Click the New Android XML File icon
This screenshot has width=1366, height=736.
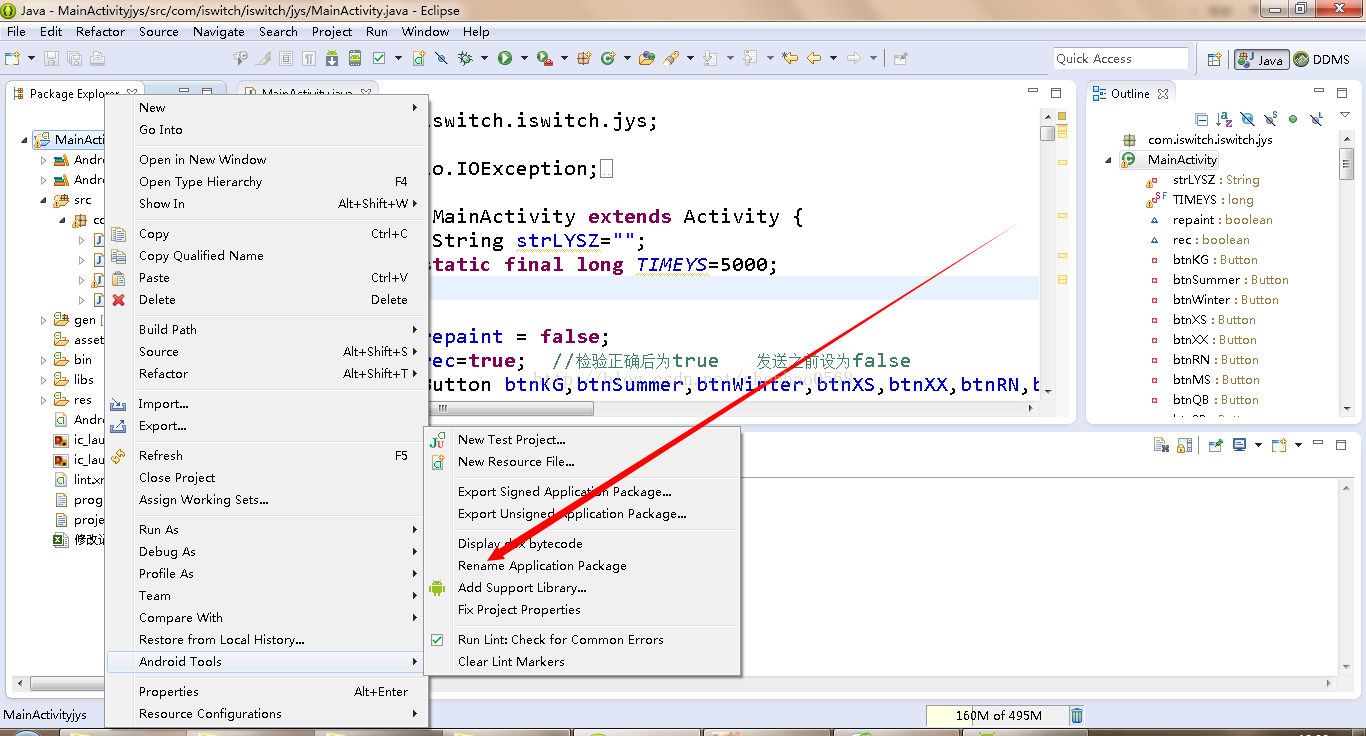pos(418,58)
